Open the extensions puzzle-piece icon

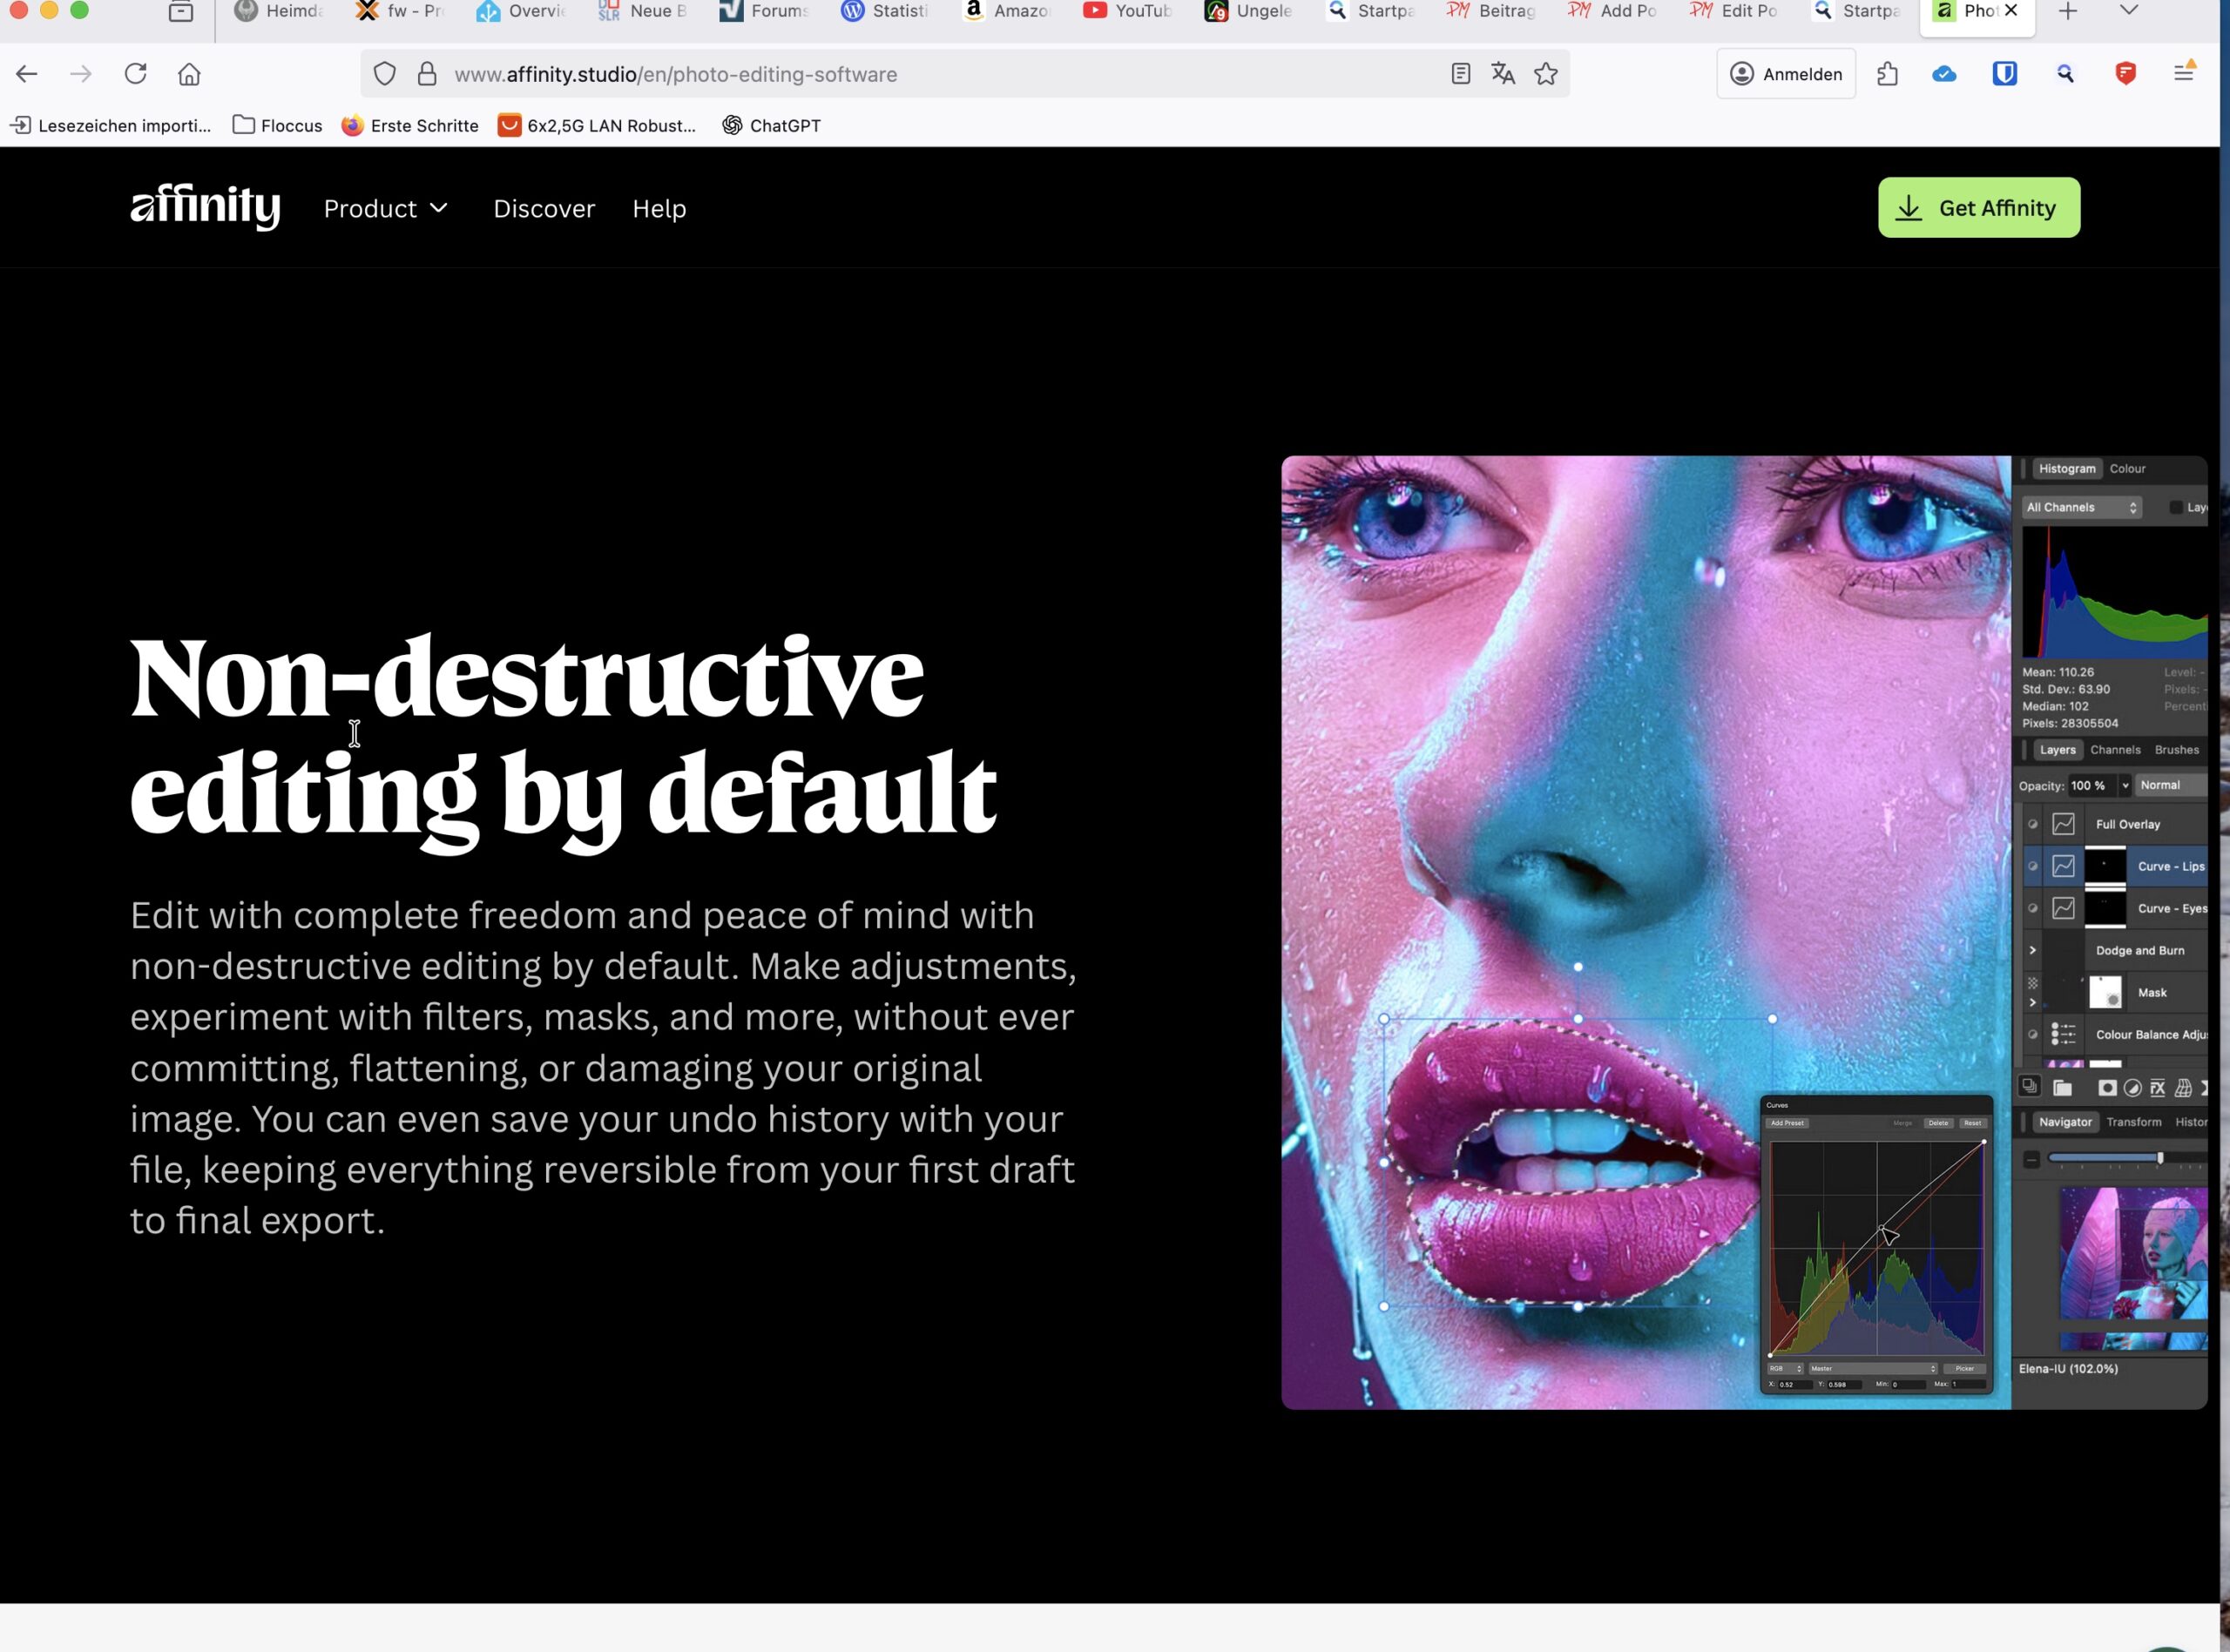pyautogui.click(x=1887, y=74)
